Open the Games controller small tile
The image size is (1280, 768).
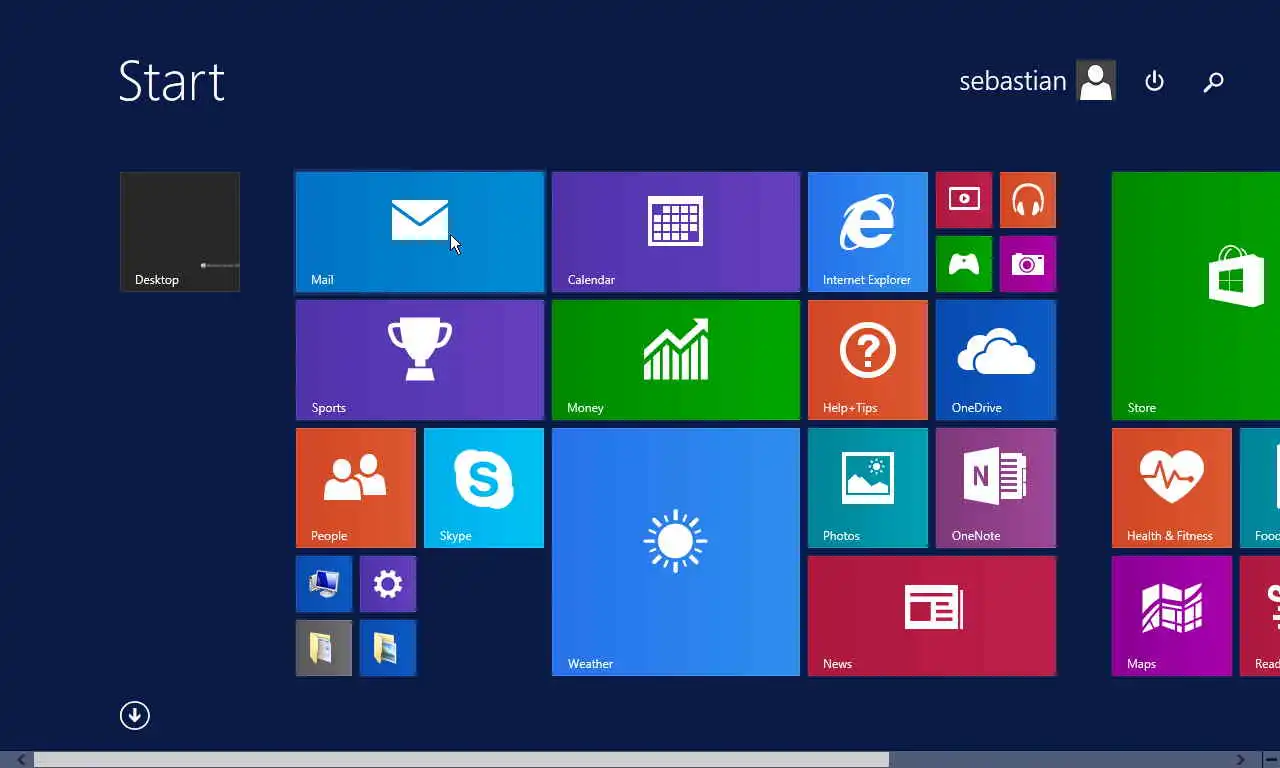pyautogui.click(x=964, y=264)
